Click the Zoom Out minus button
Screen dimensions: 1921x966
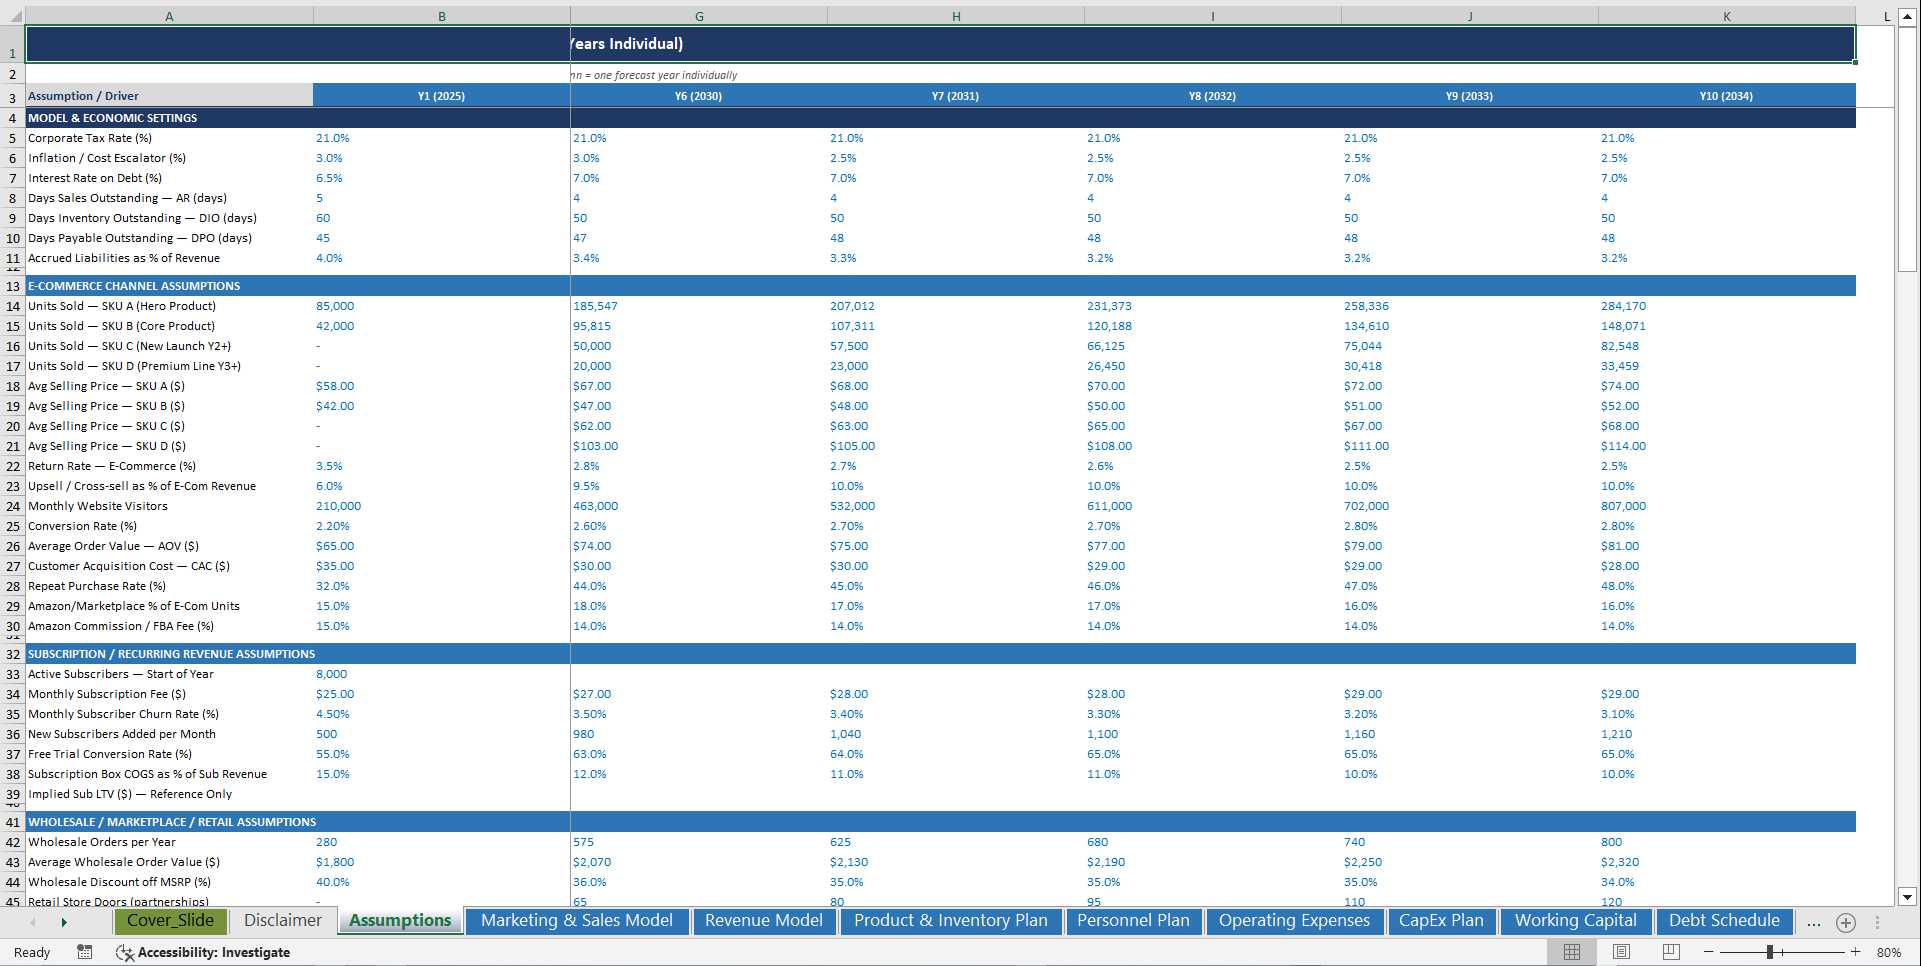(1707, 952)
